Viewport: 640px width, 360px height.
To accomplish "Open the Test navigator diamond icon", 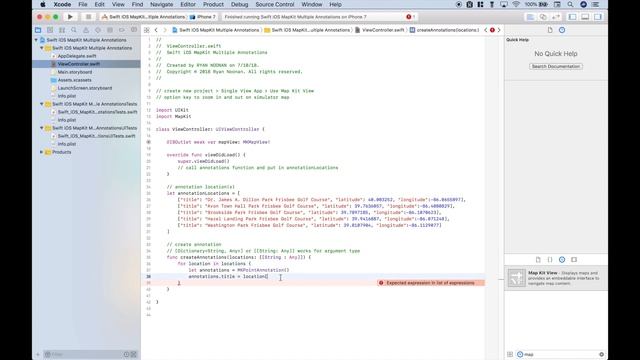I will 98,30.
